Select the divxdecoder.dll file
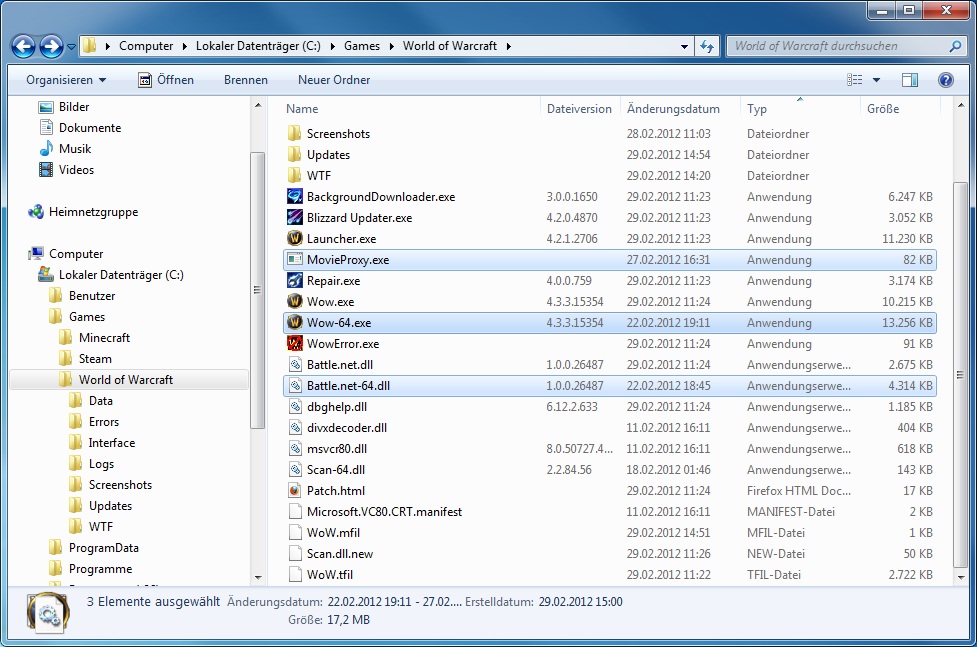This screenshot has height=647, width=977. pos(610,428)
